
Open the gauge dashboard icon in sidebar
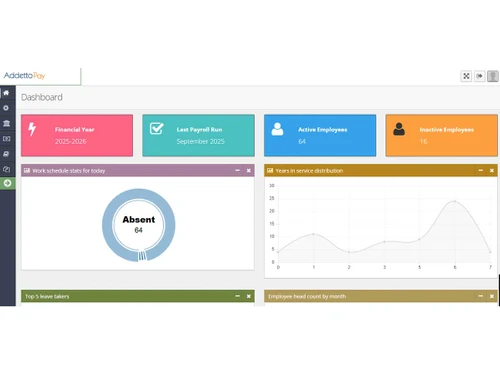point(6,169)
